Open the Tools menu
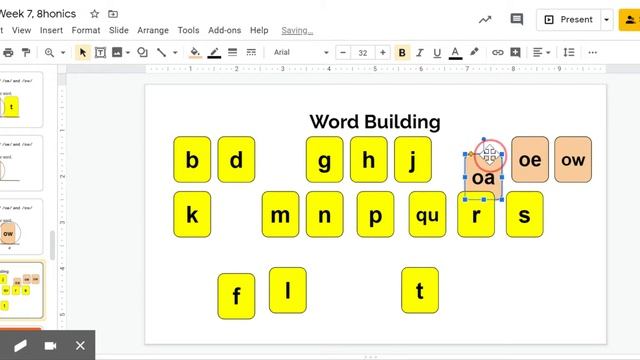 188,30
